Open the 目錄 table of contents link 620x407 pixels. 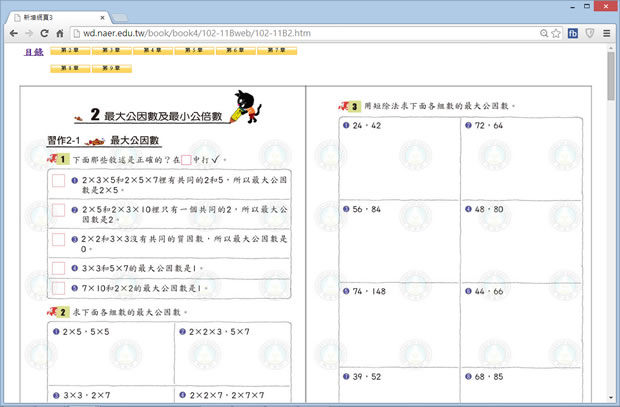pyautogui.click(x=32, y=50)
